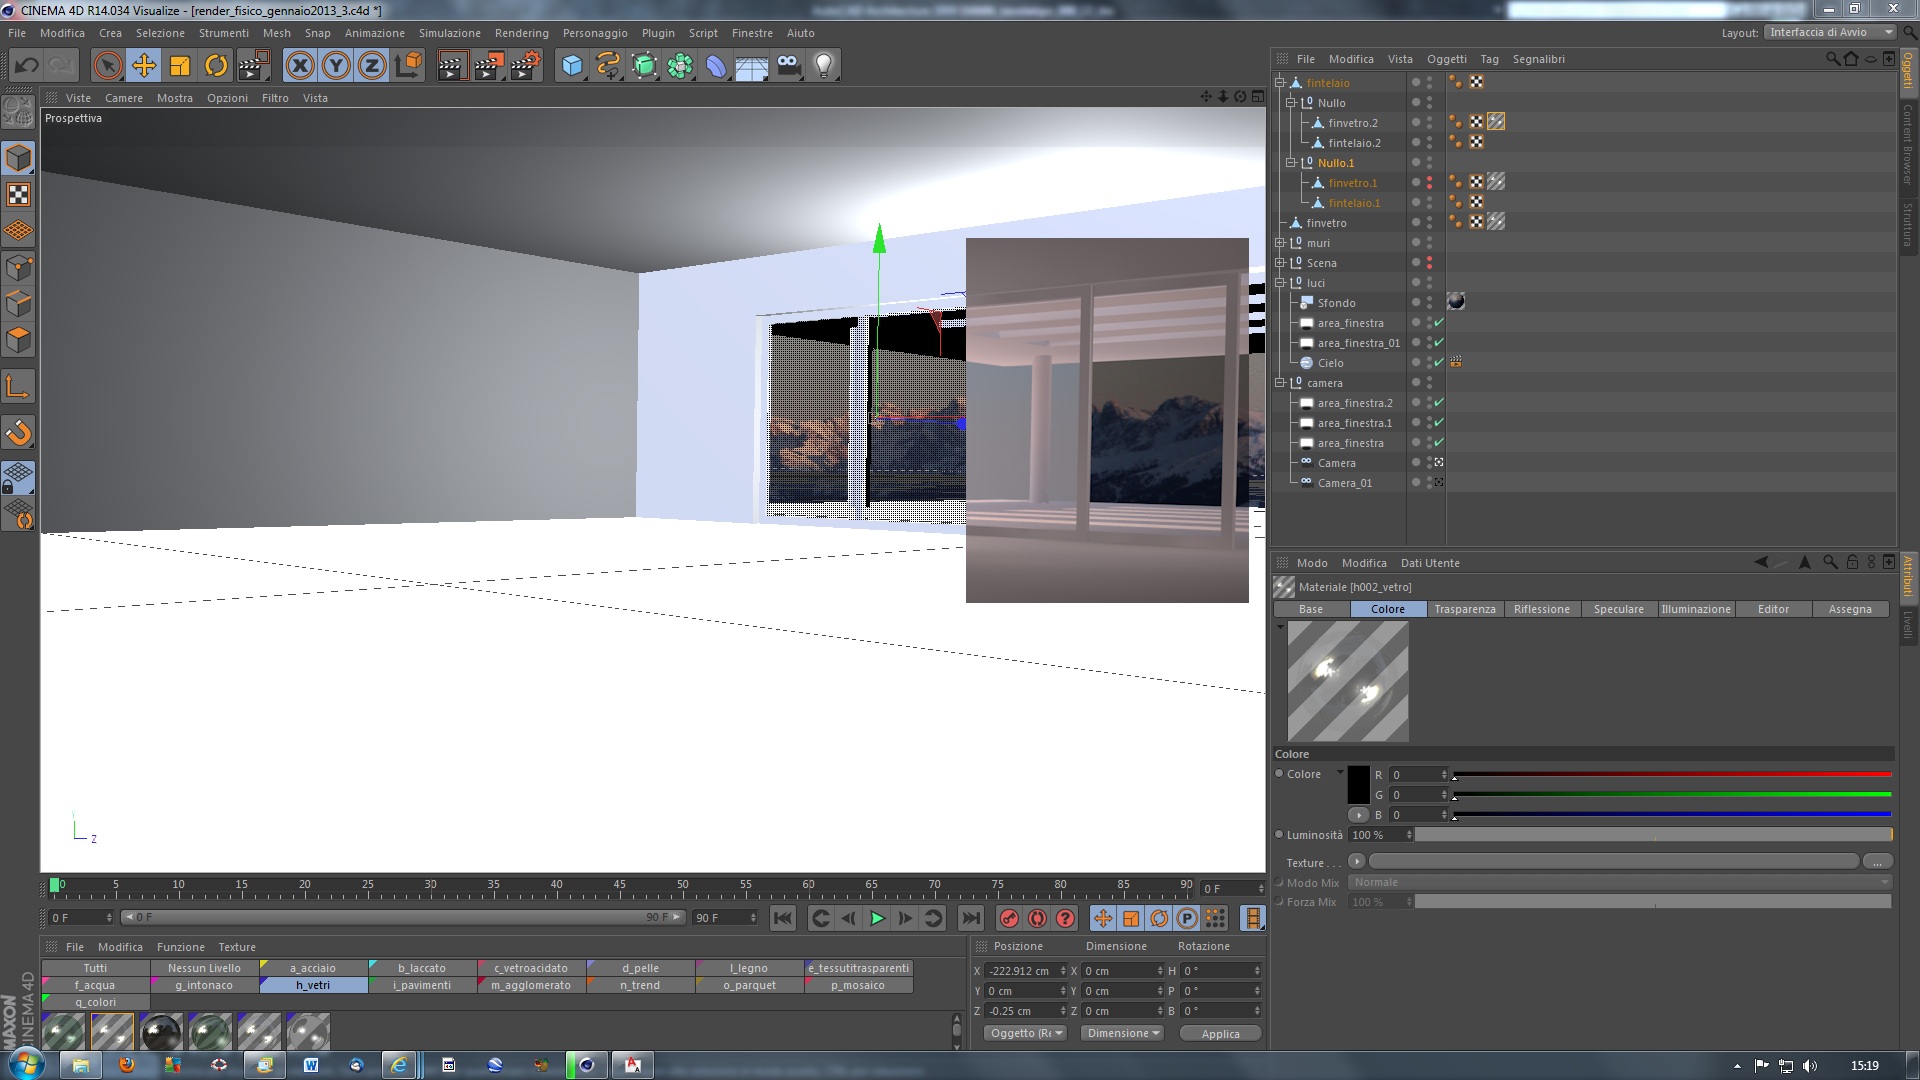The width and height of the screenshot is (1920, 1080).
Task: Collapse the luci group
Action: pos(1280,283)
